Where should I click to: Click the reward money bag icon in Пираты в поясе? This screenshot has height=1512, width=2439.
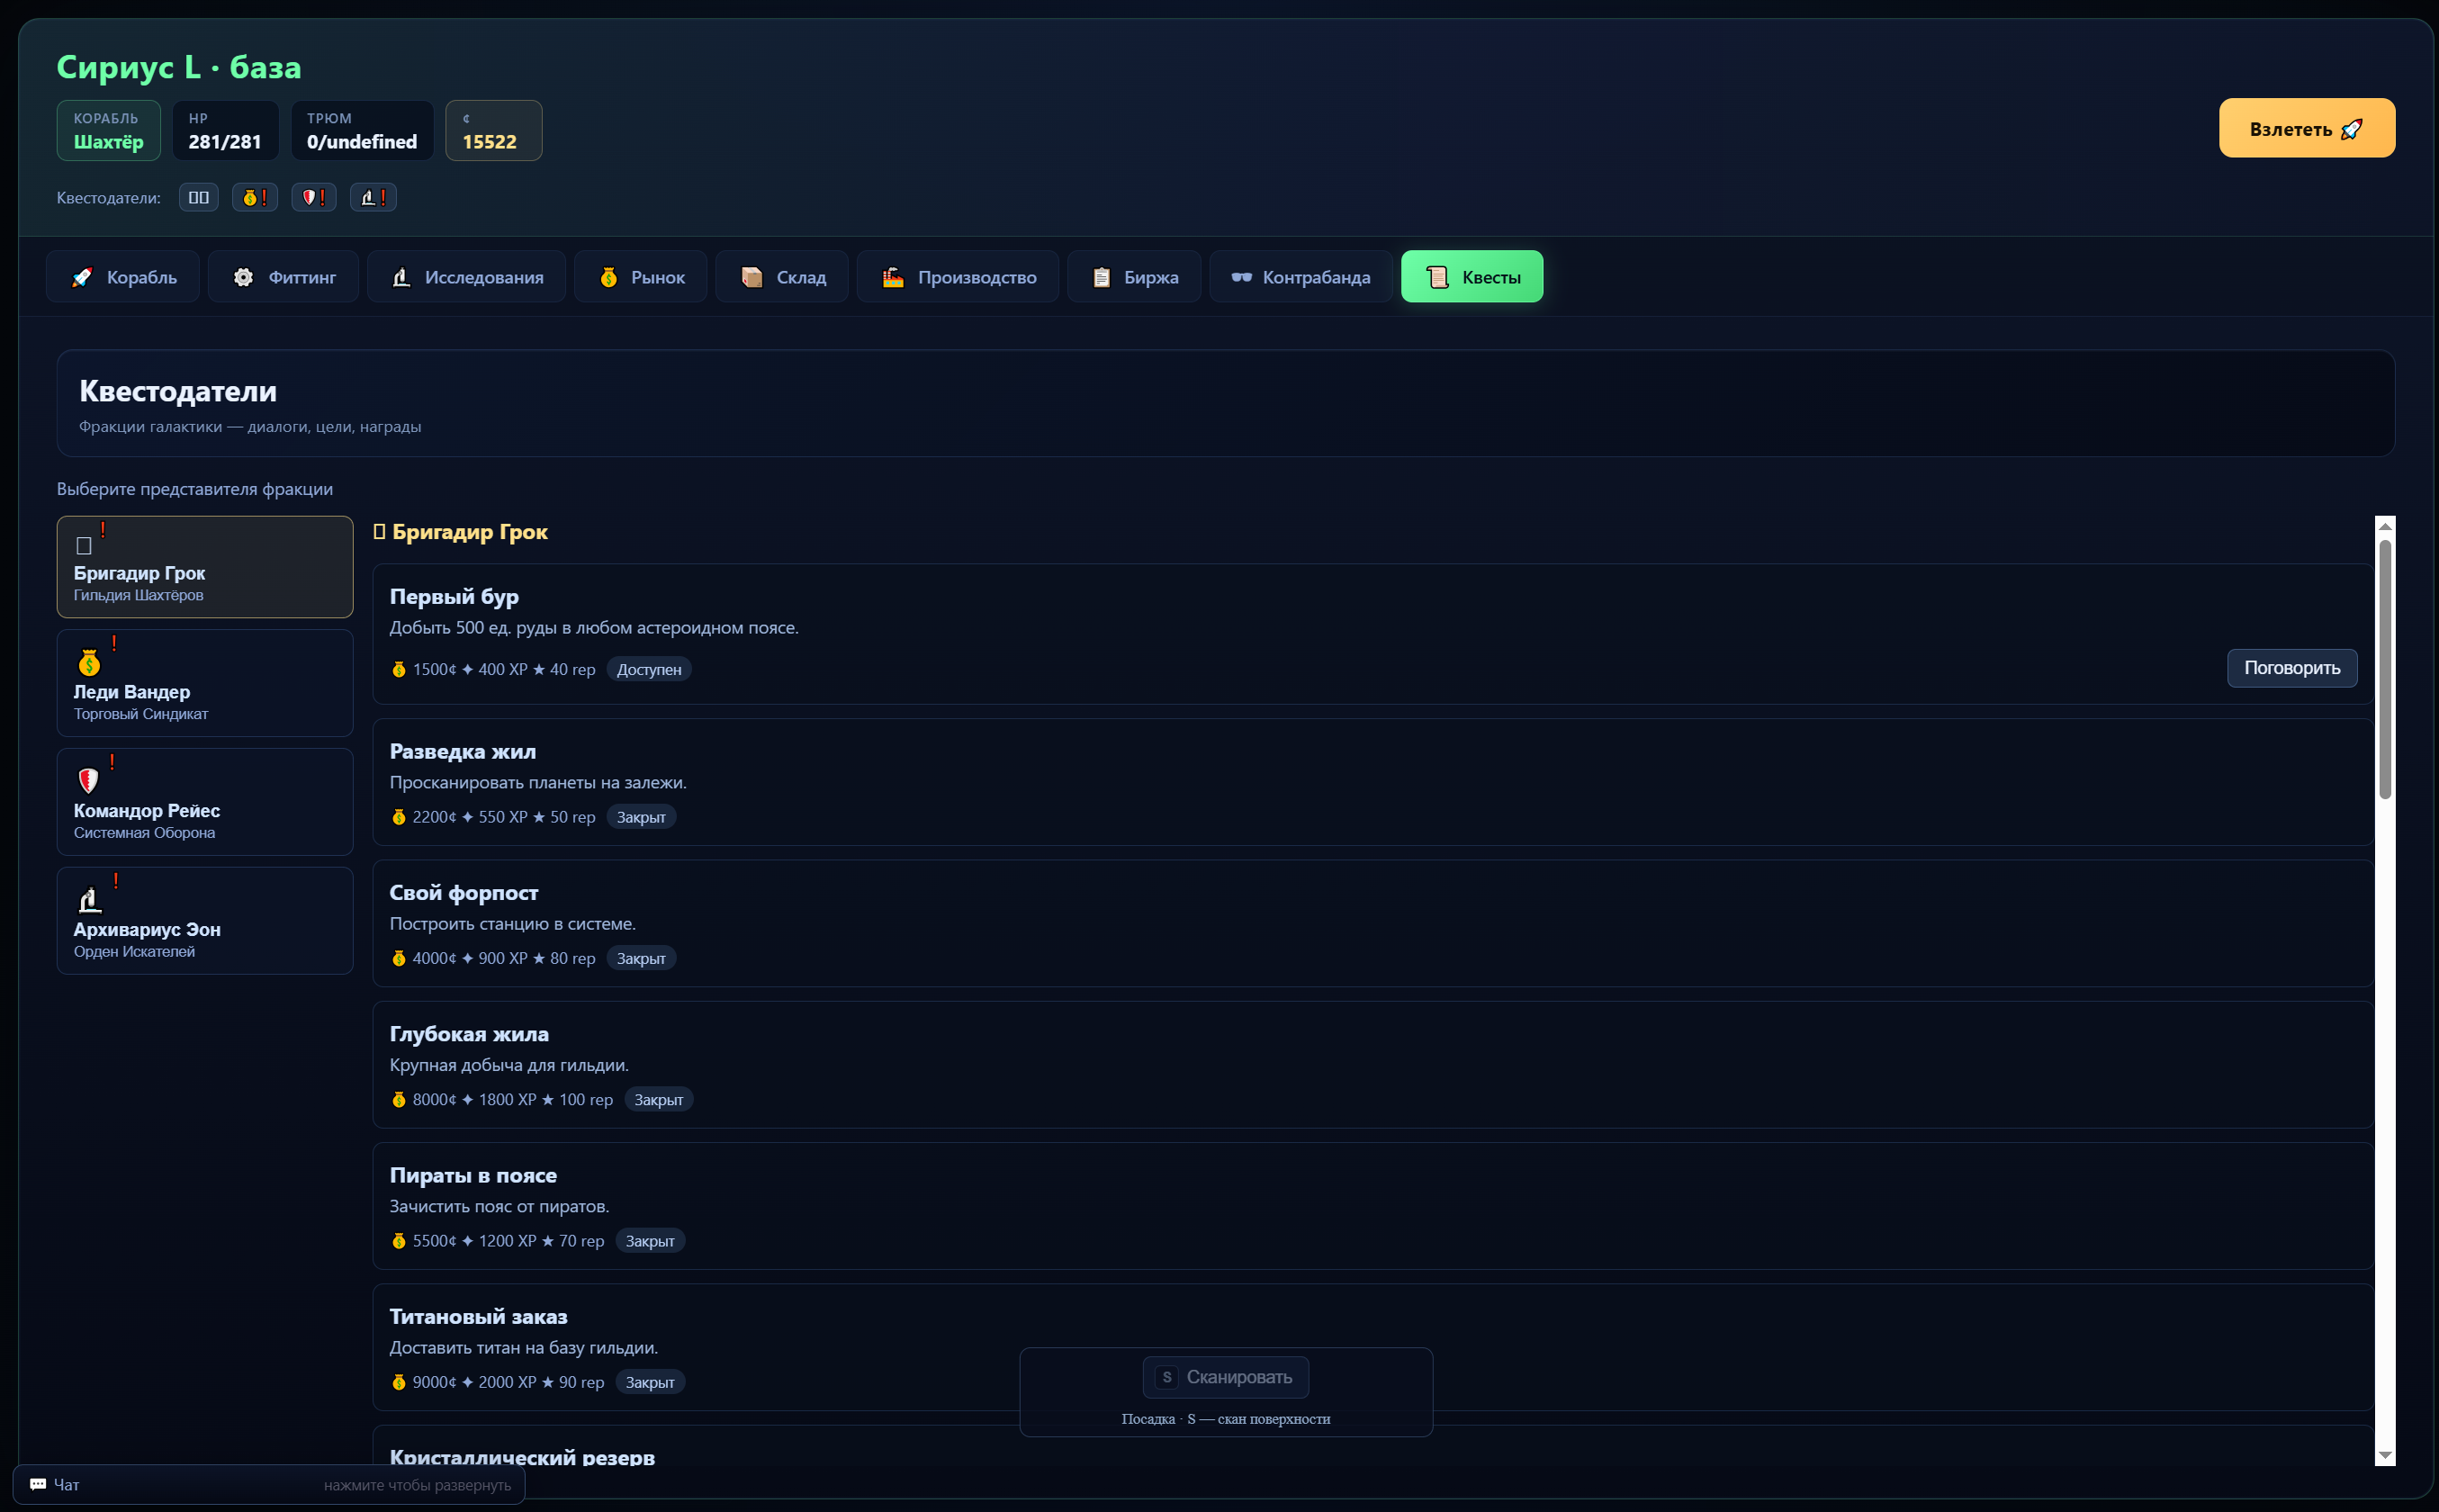pos(399,1241)
